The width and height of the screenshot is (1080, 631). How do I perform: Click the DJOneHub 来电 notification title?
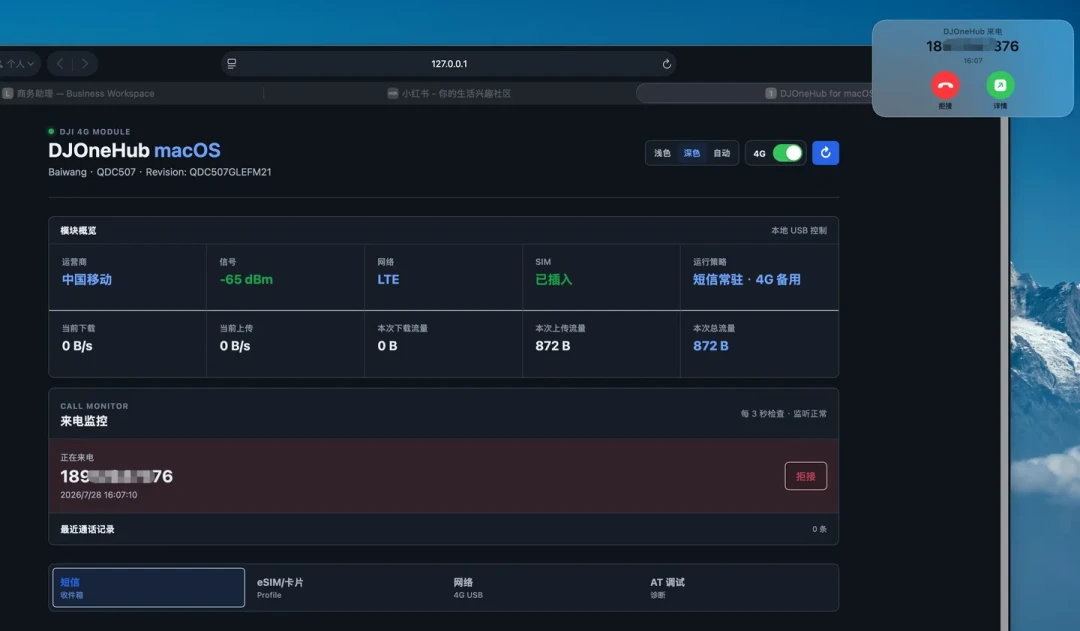click(973, 32)
